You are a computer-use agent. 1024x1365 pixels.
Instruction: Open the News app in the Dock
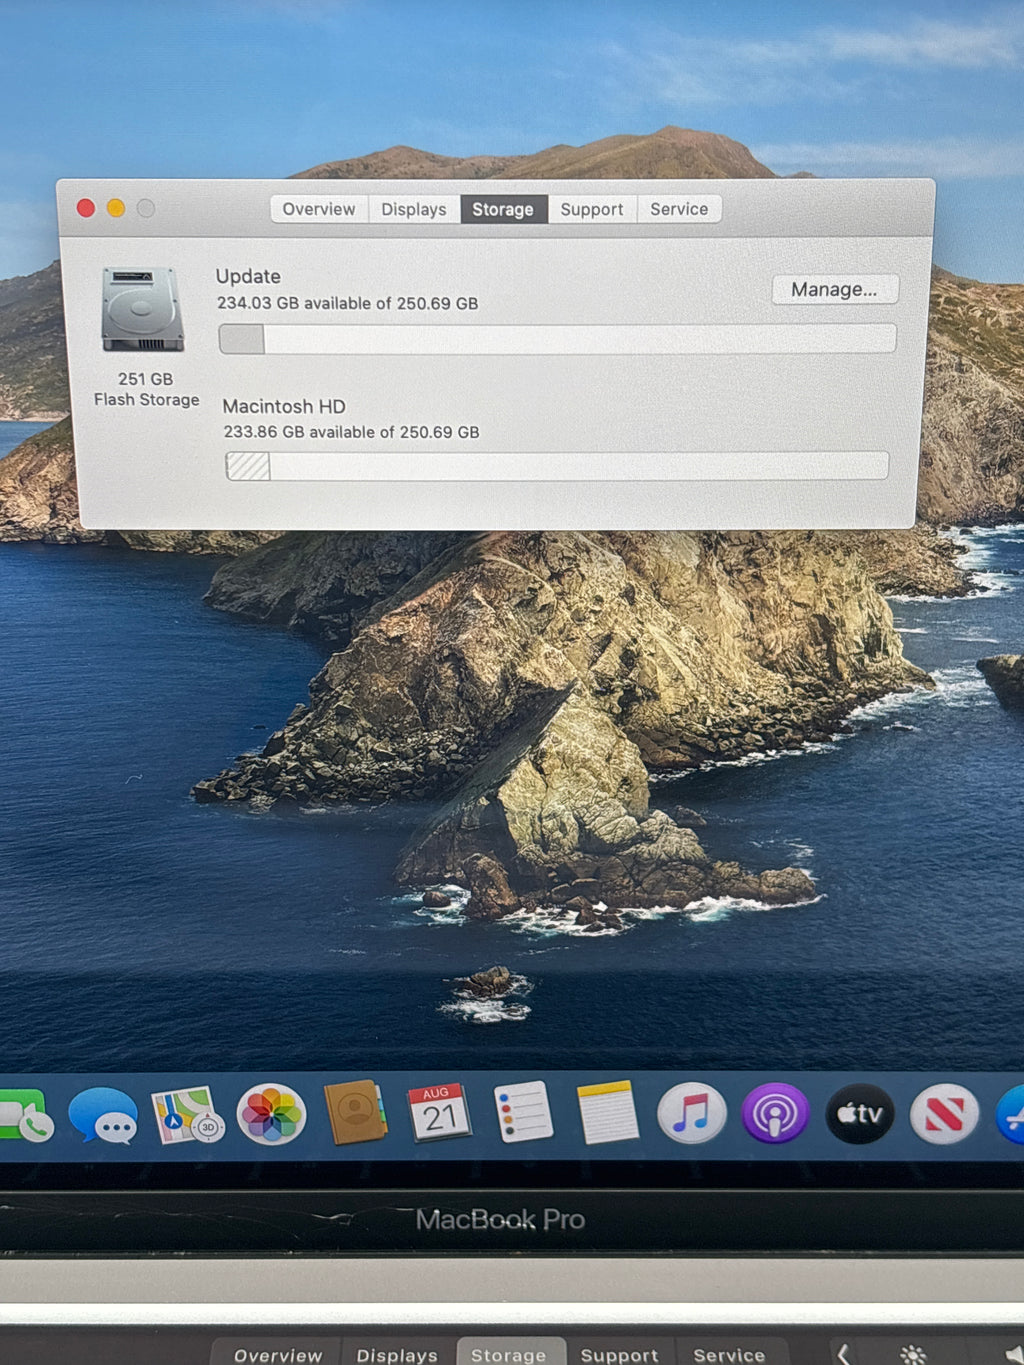pos(944,1114)
